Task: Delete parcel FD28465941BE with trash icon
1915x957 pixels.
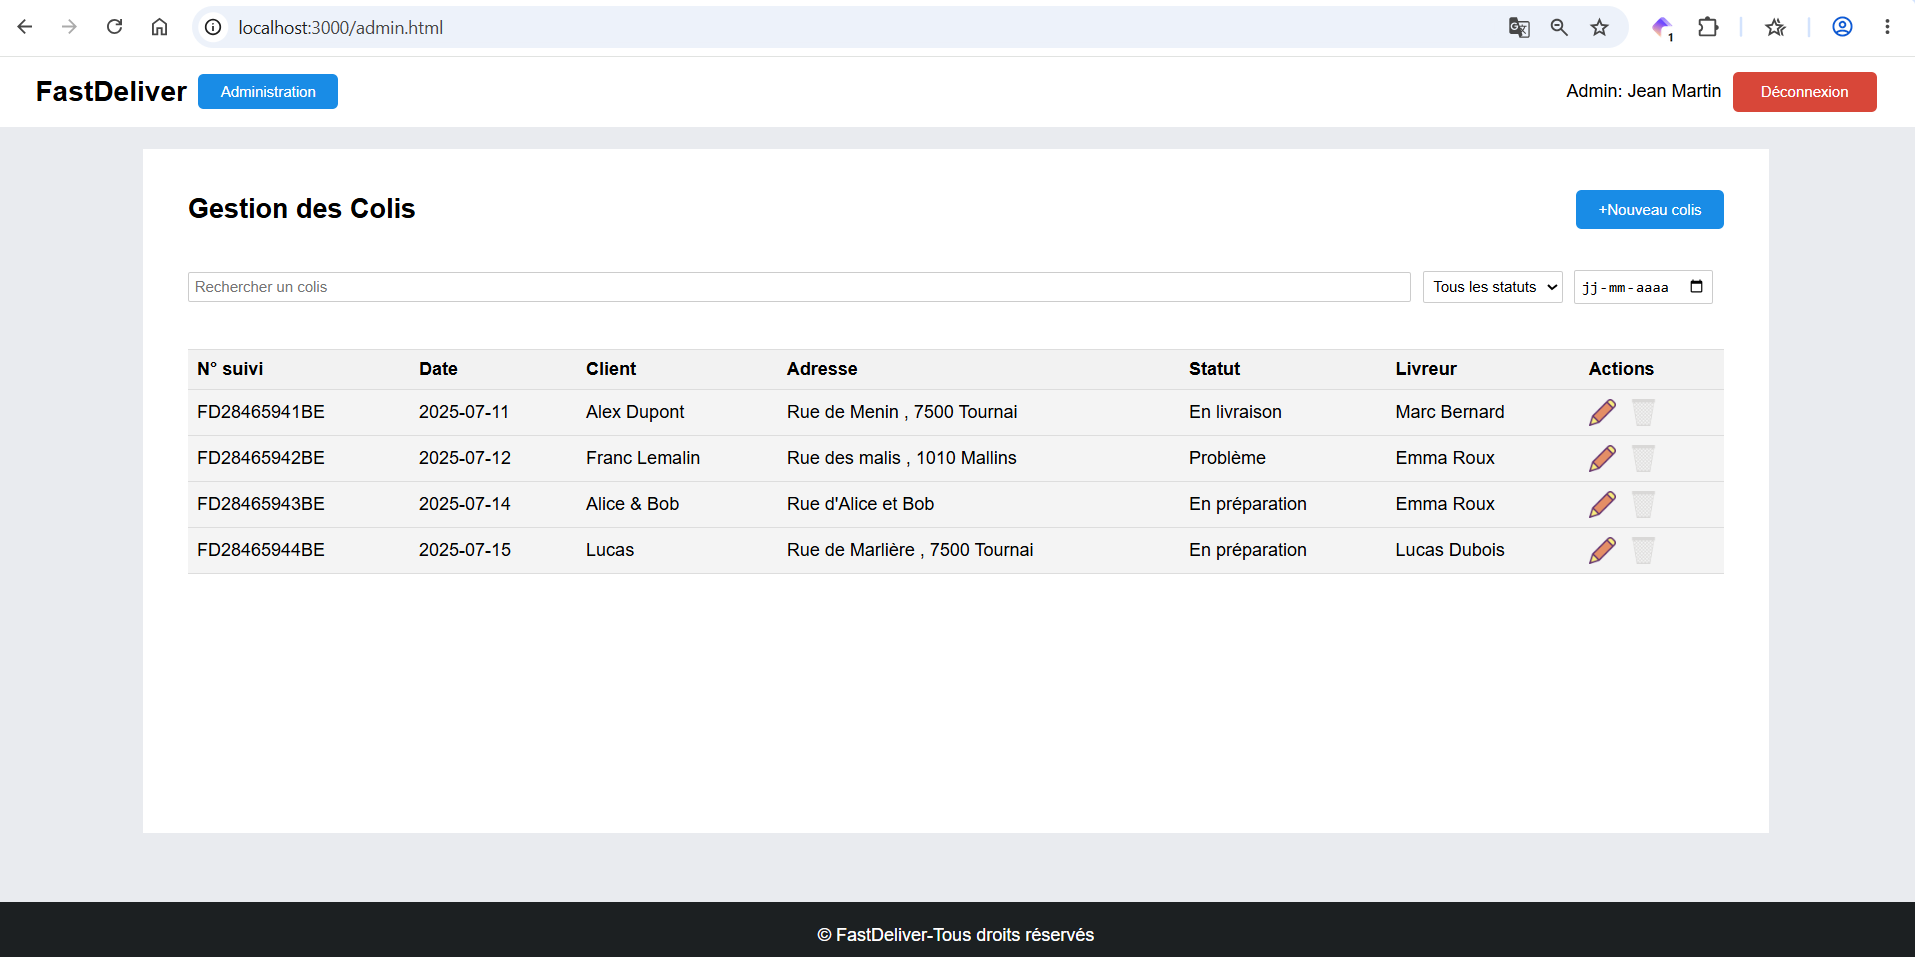Action: coord(1643,412)
